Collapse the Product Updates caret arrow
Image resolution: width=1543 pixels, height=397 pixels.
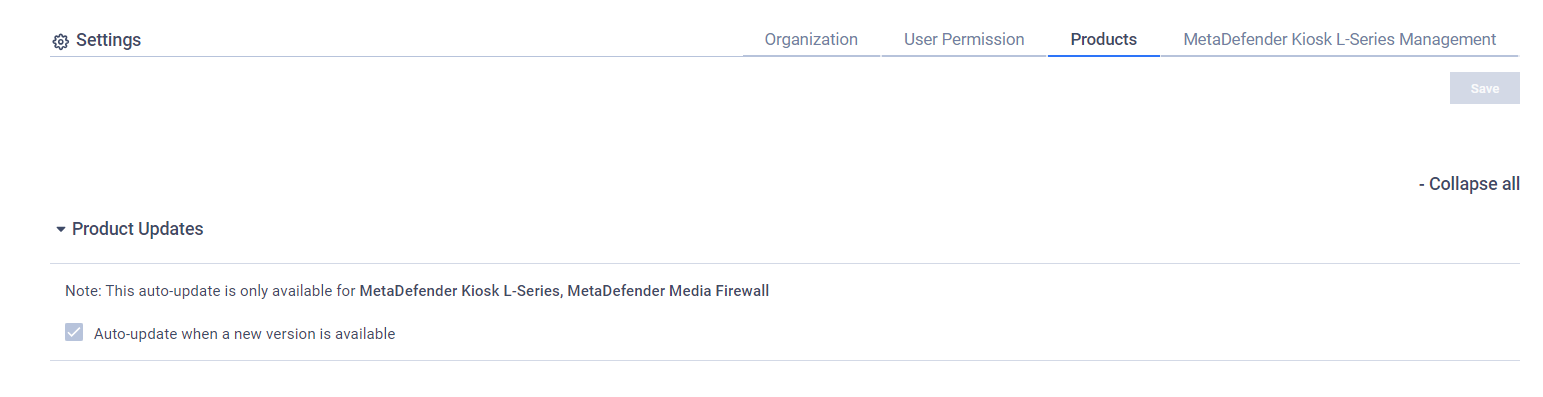[x=61, y=229]
